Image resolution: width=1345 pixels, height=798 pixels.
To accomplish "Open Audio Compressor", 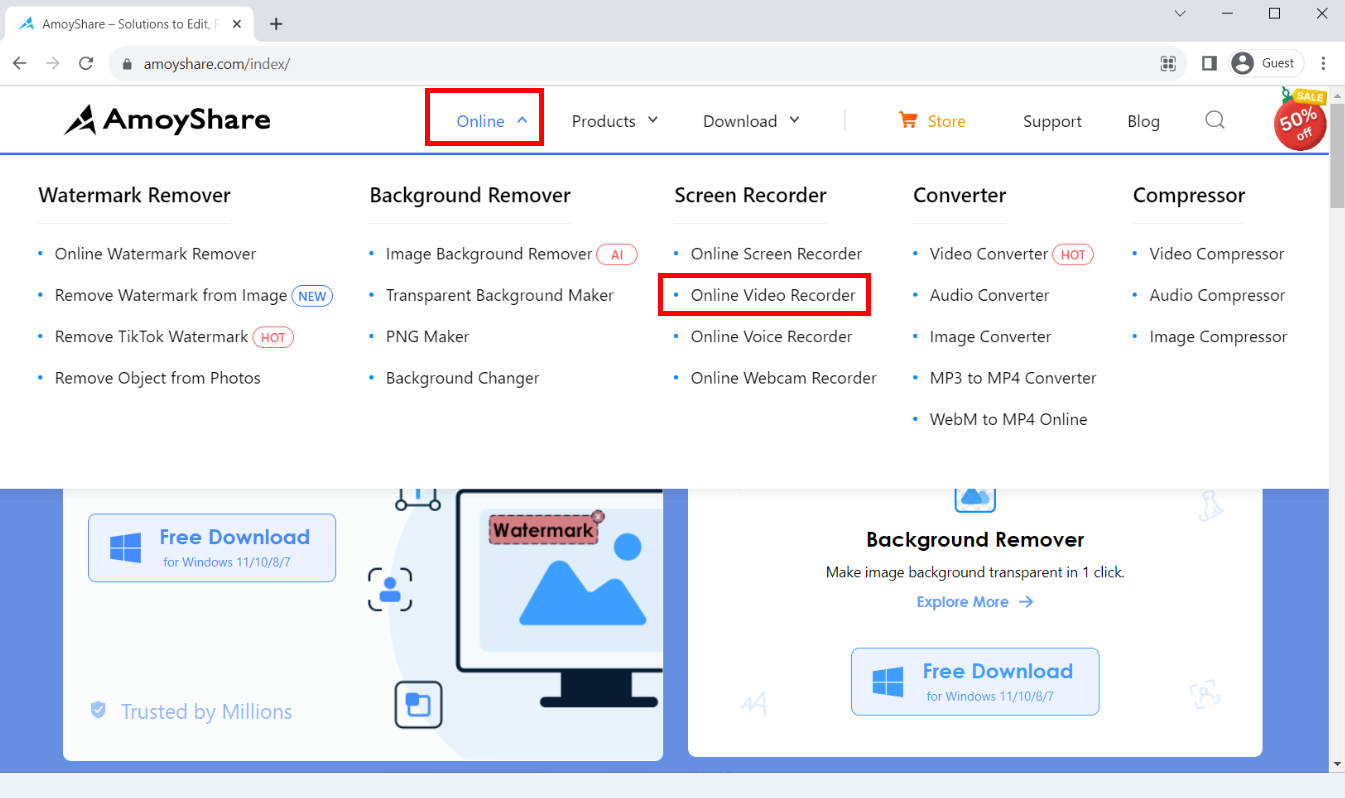I will click(1217, 295).
